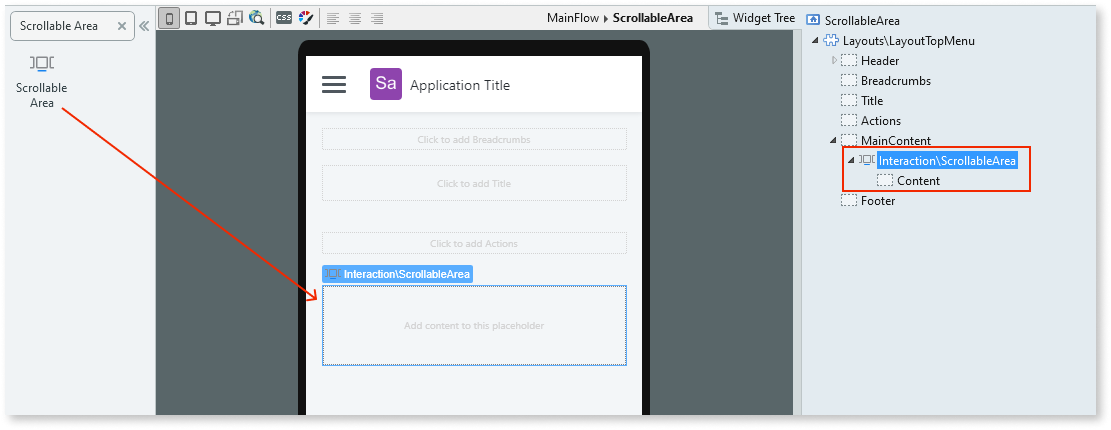
Task: Switch to tablet device preview
Action: pos(190,18)
